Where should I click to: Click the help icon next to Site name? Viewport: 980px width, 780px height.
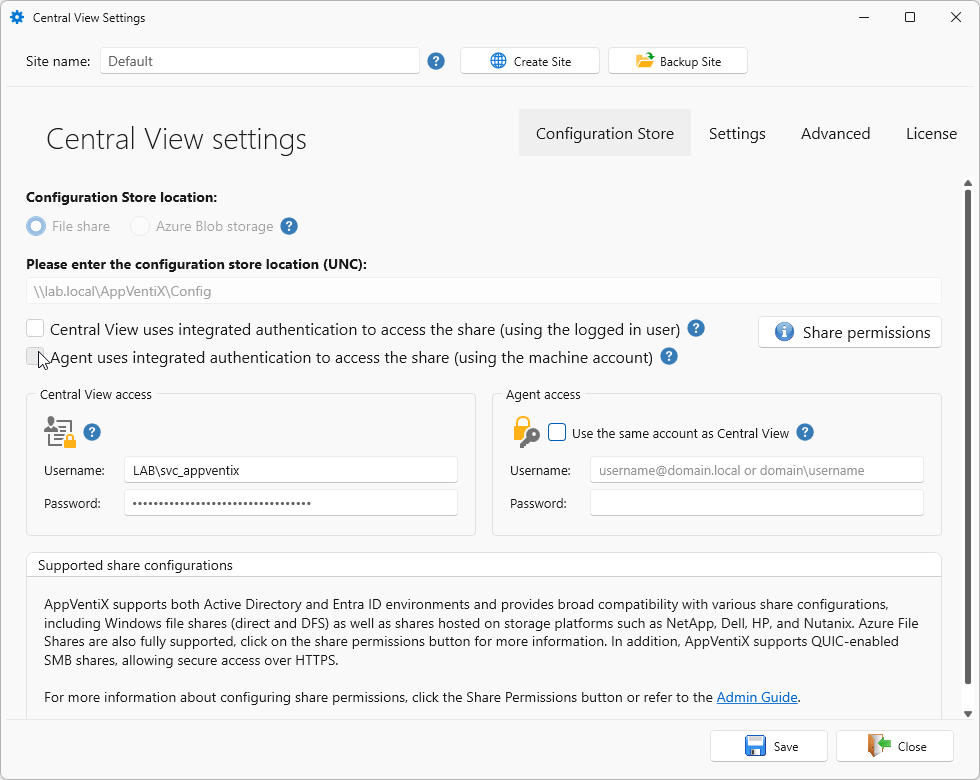[436, 61]
